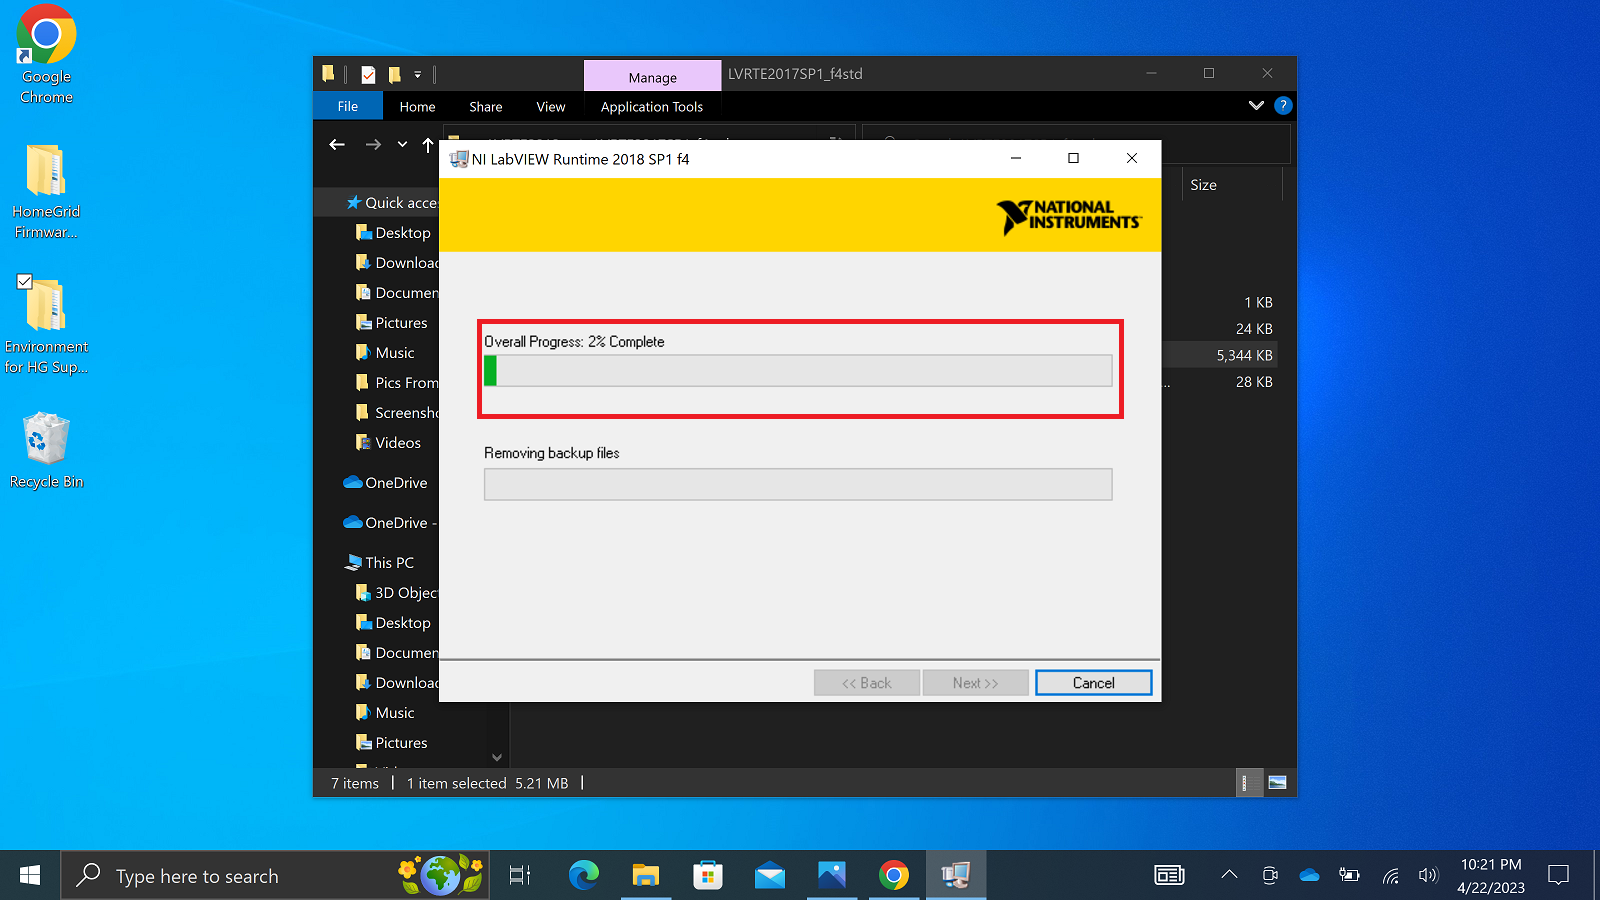The width and height of the screenshot is (1600, 900).
Task: Open the taskbar clock and date
Action: pos(1491,876)
